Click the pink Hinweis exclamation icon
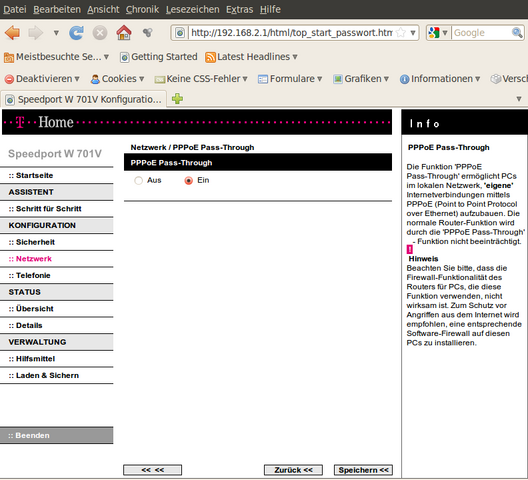The width and height of the screenshot is (528, 480). pos(409,249)
